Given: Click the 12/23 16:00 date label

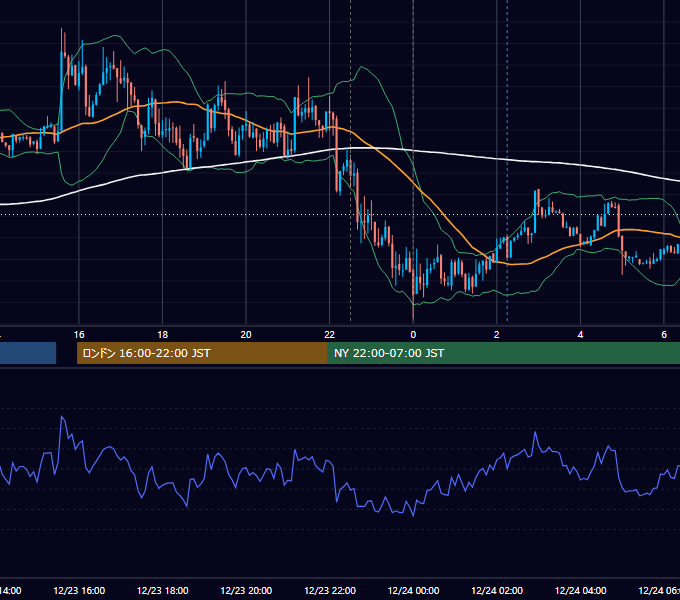Looking at the screenshot, I should pos(79,590).
